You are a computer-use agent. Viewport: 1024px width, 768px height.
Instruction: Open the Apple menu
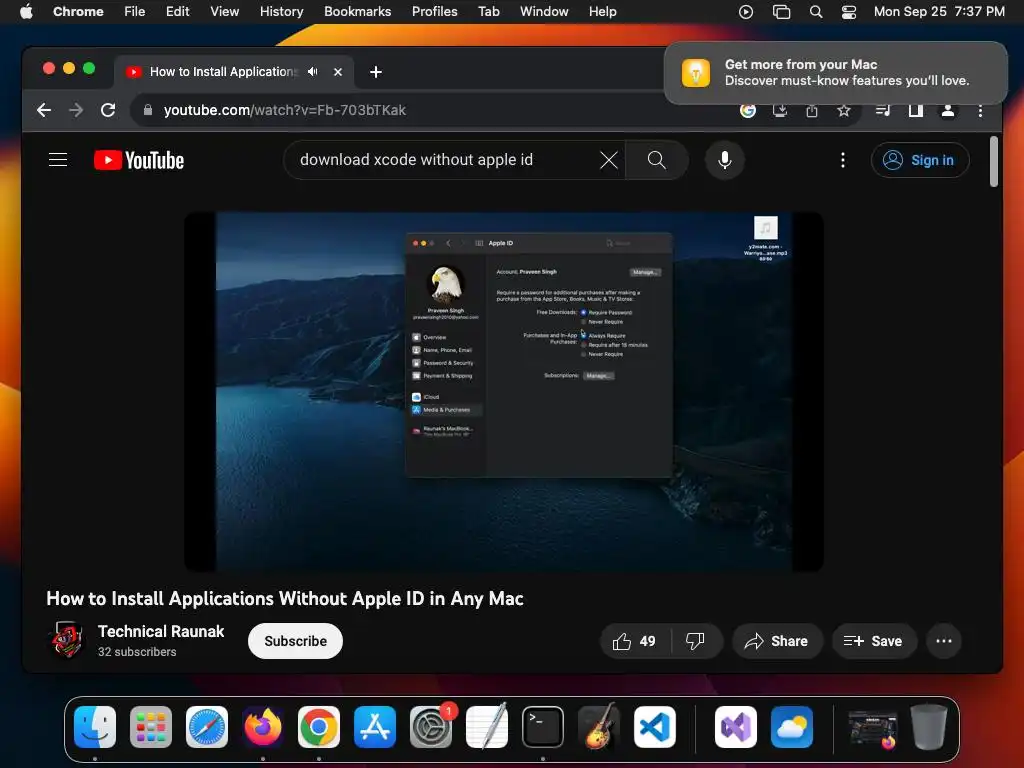coord(26,12)
